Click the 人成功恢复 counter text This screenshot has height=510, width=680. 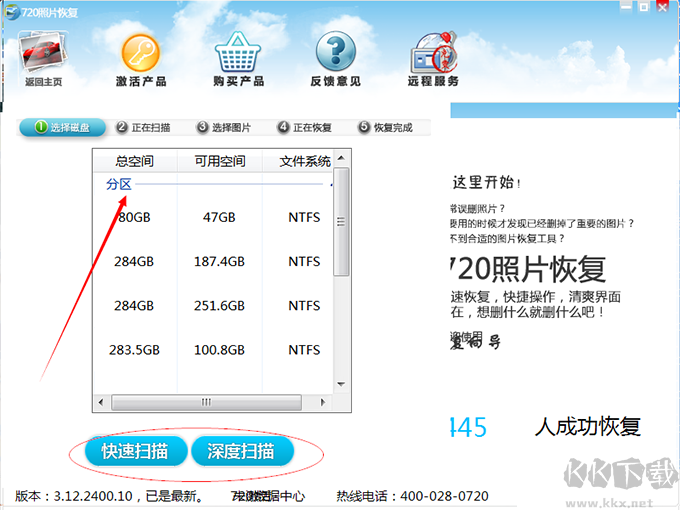coord(588,427)
